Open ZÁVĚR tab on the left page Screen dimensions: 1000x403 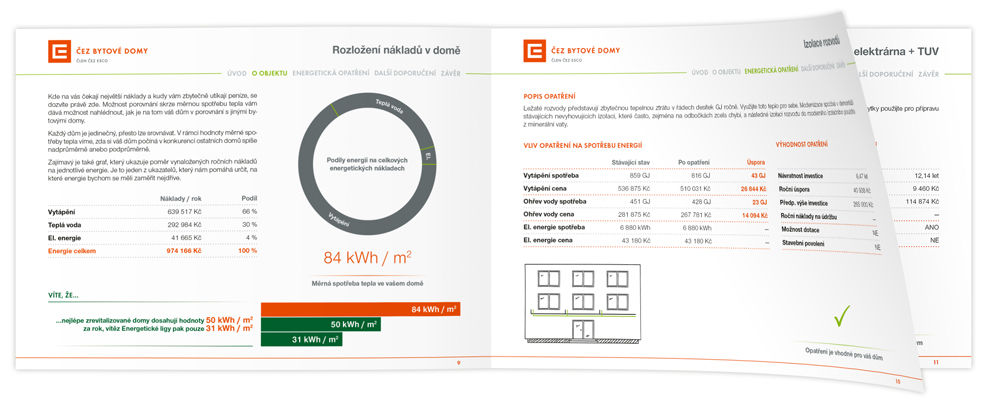coord(452,73)
